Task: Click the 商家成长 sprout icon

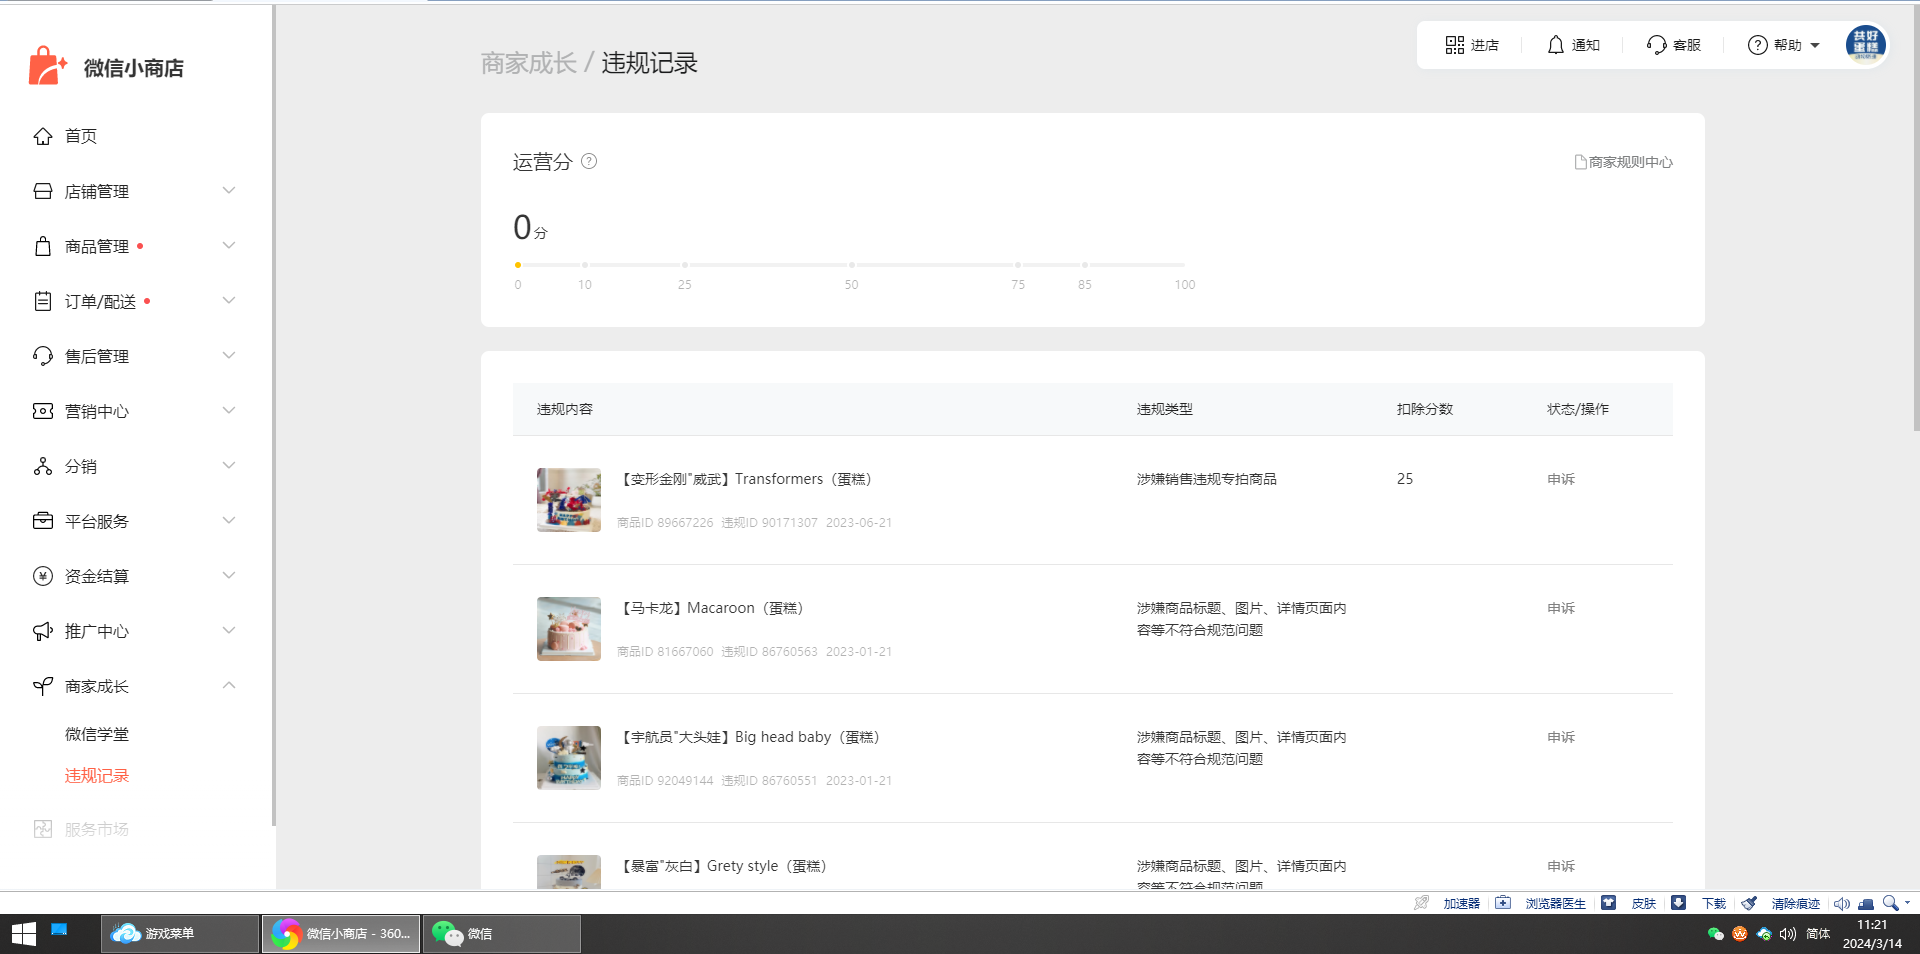Action: coord(43,686)
